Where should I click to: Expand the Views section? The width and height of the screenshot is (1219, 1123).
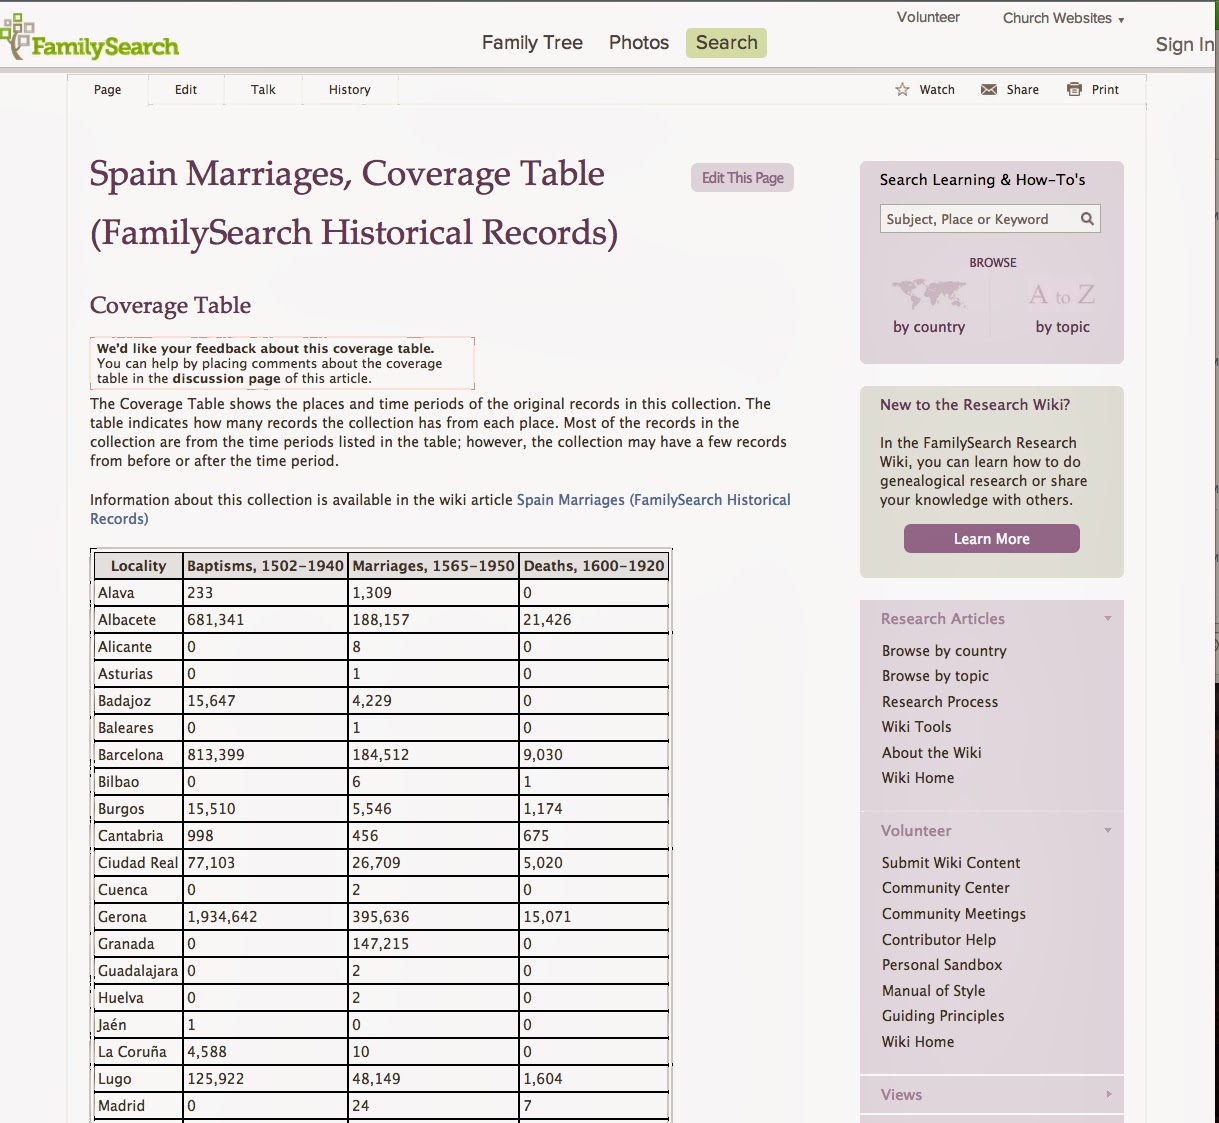click(x=1108, y=1095)
